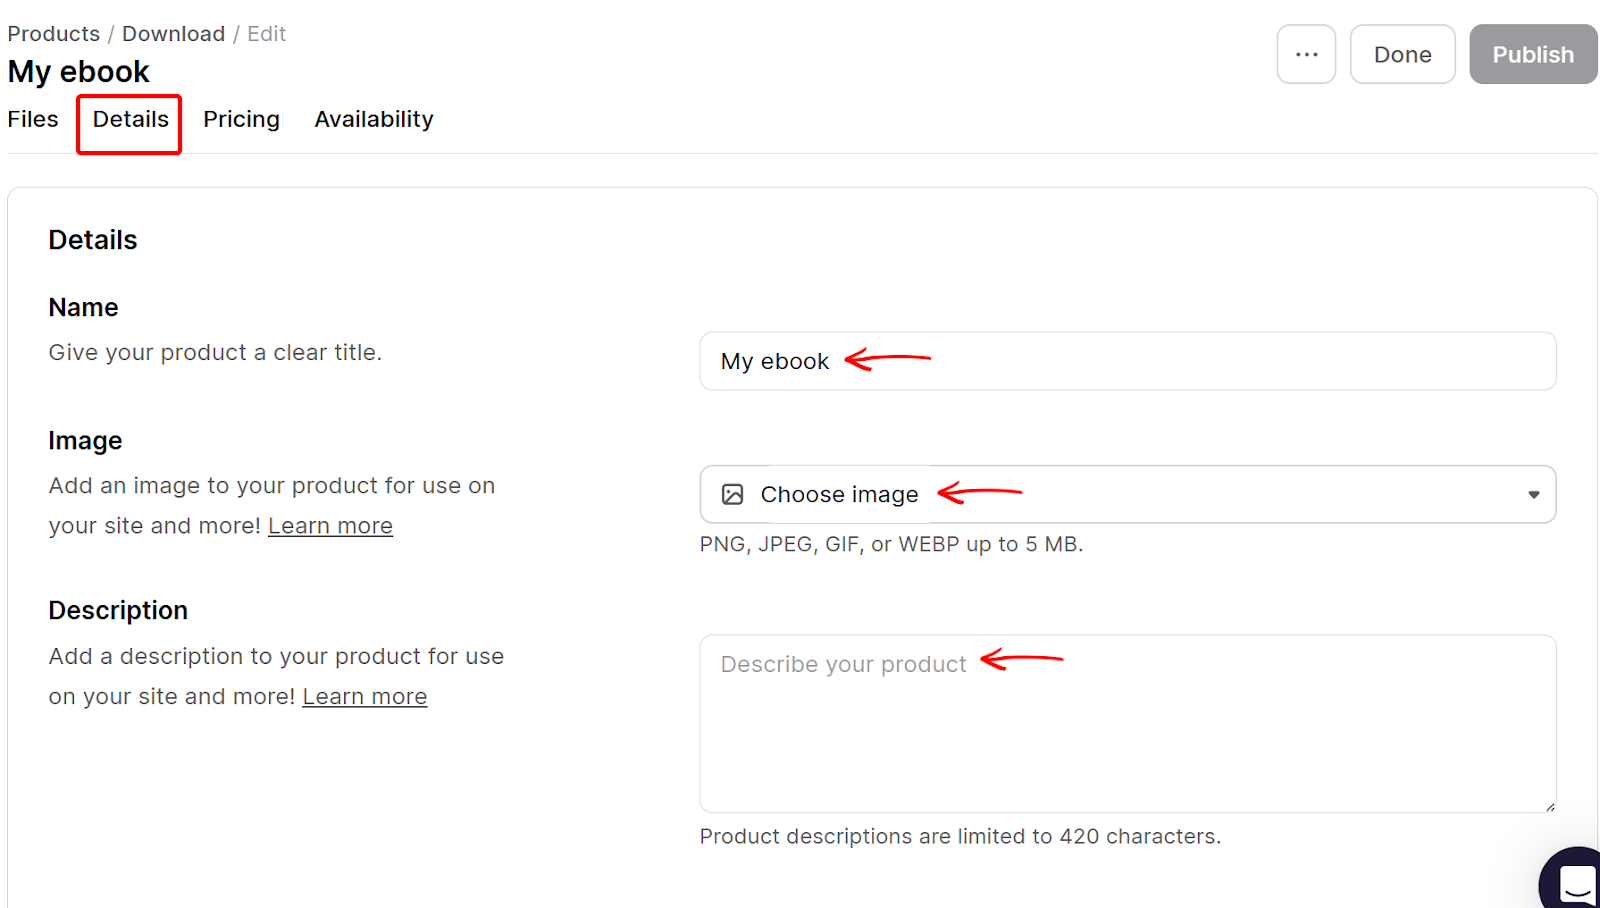Click the My ebook page title
The height and width of the screenshot is (908, 1600).
coord(78,72)
